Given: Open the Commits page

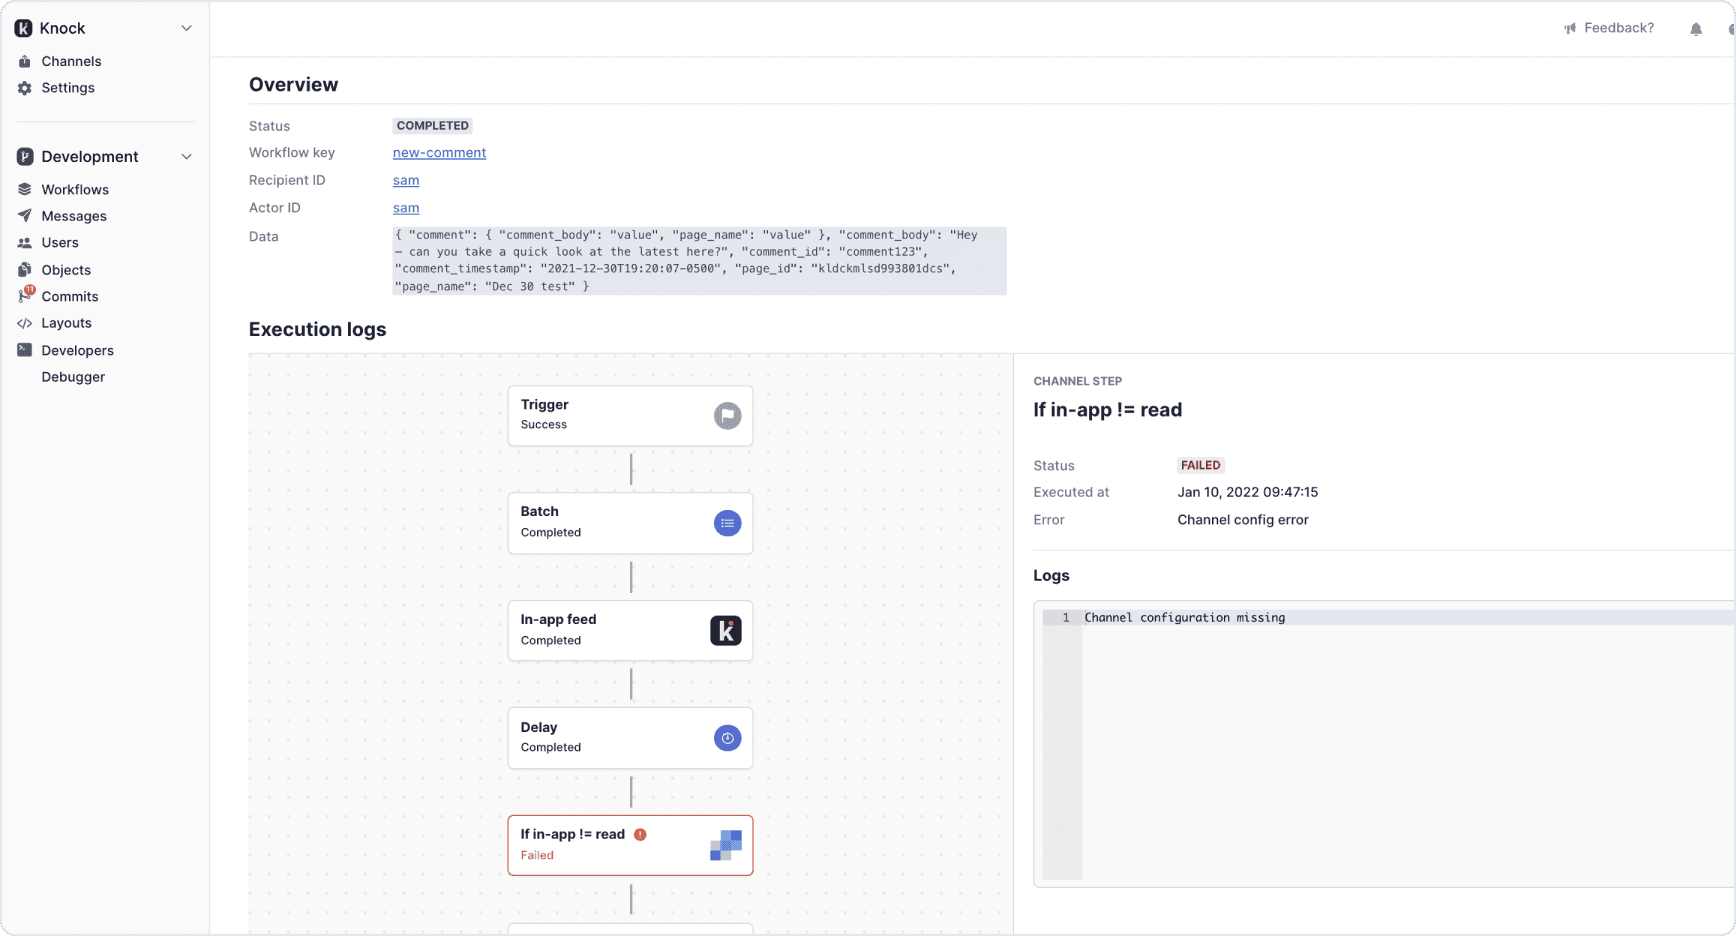Looking at the screenshot, I should coord(70,296).
